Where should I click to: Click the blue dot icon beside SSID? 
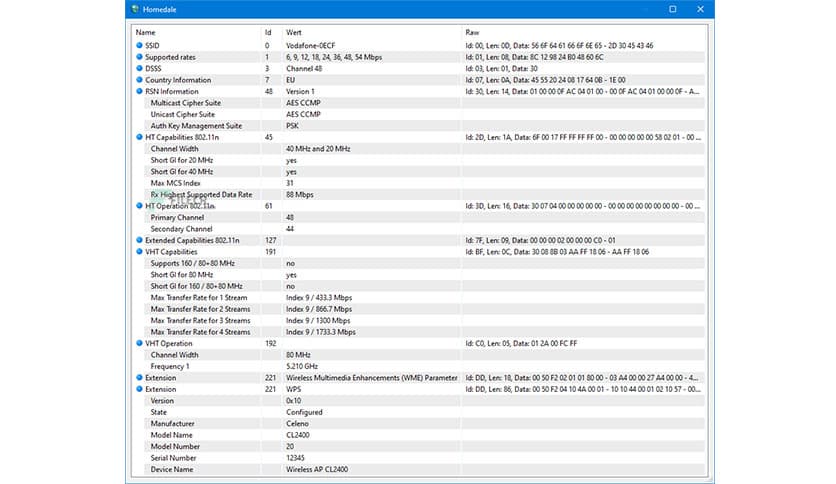tap(139, 46)
